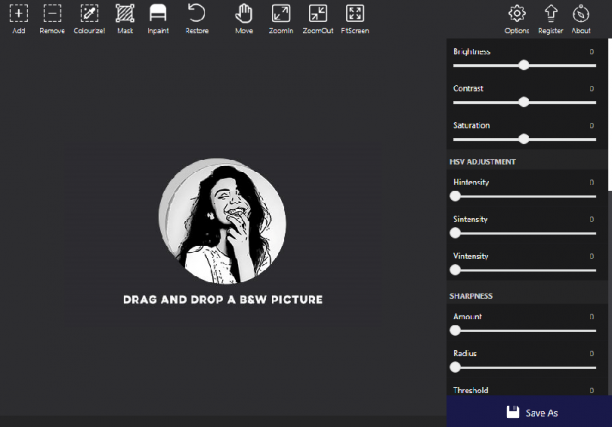
Task: Click the Hintensity slider handle
Action: [455, 196]
